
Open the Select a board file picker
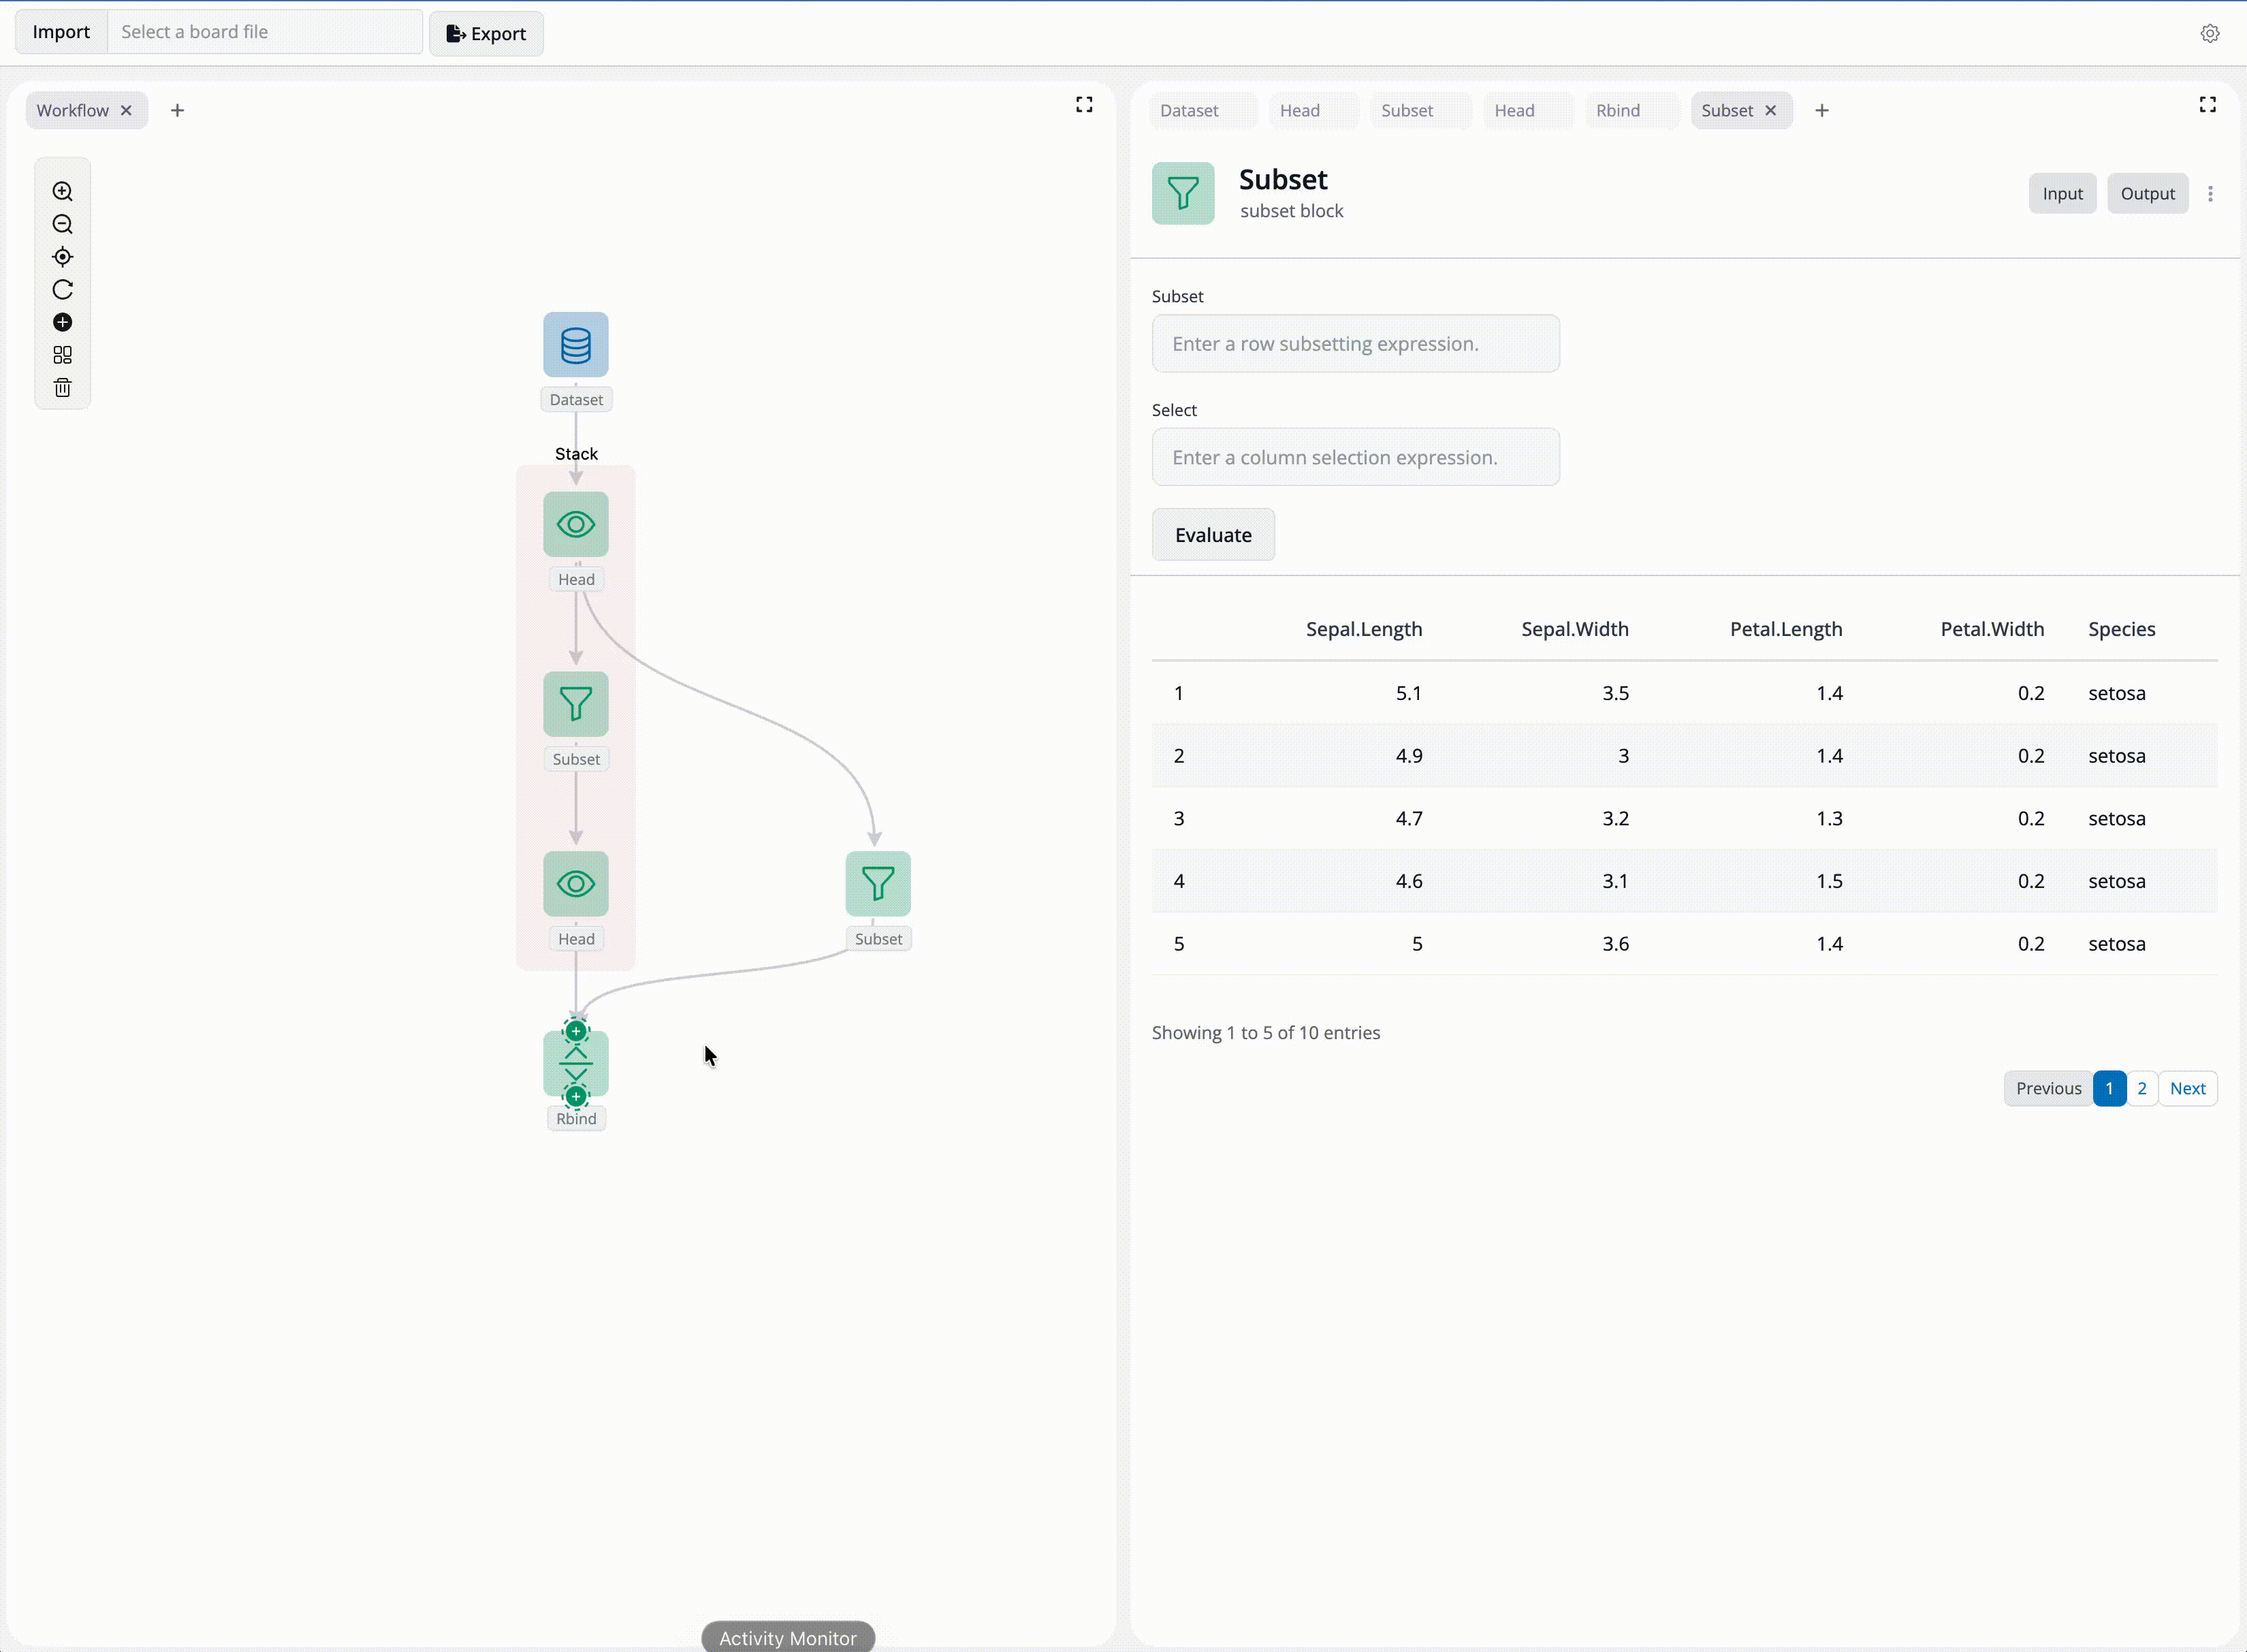[264, 31]
